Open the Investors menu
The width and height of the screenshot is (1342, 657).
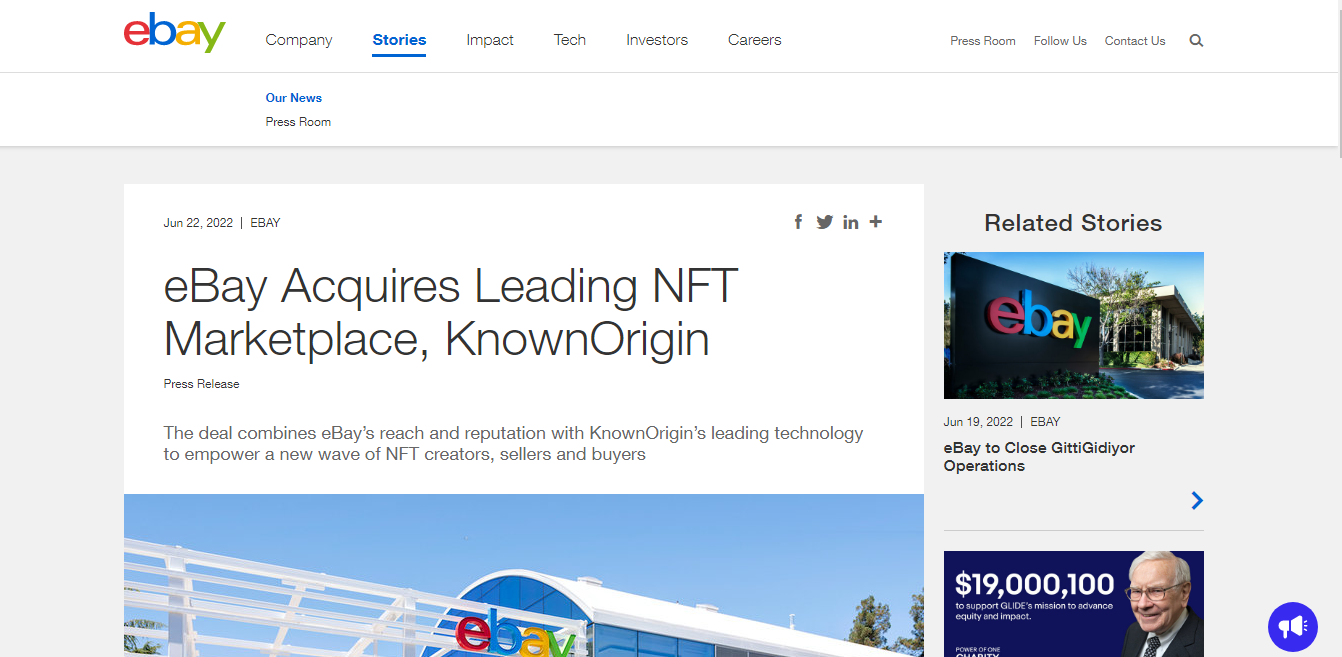(x=657, y=40)
